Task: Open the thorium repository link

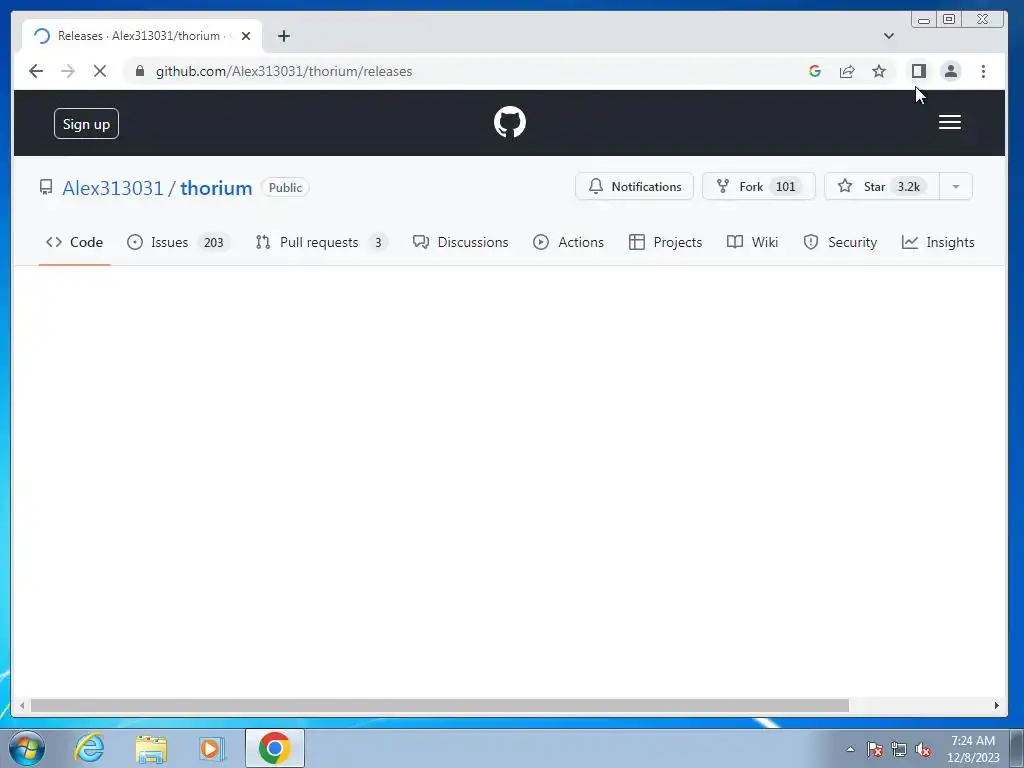Action: (x=216, y=188)
